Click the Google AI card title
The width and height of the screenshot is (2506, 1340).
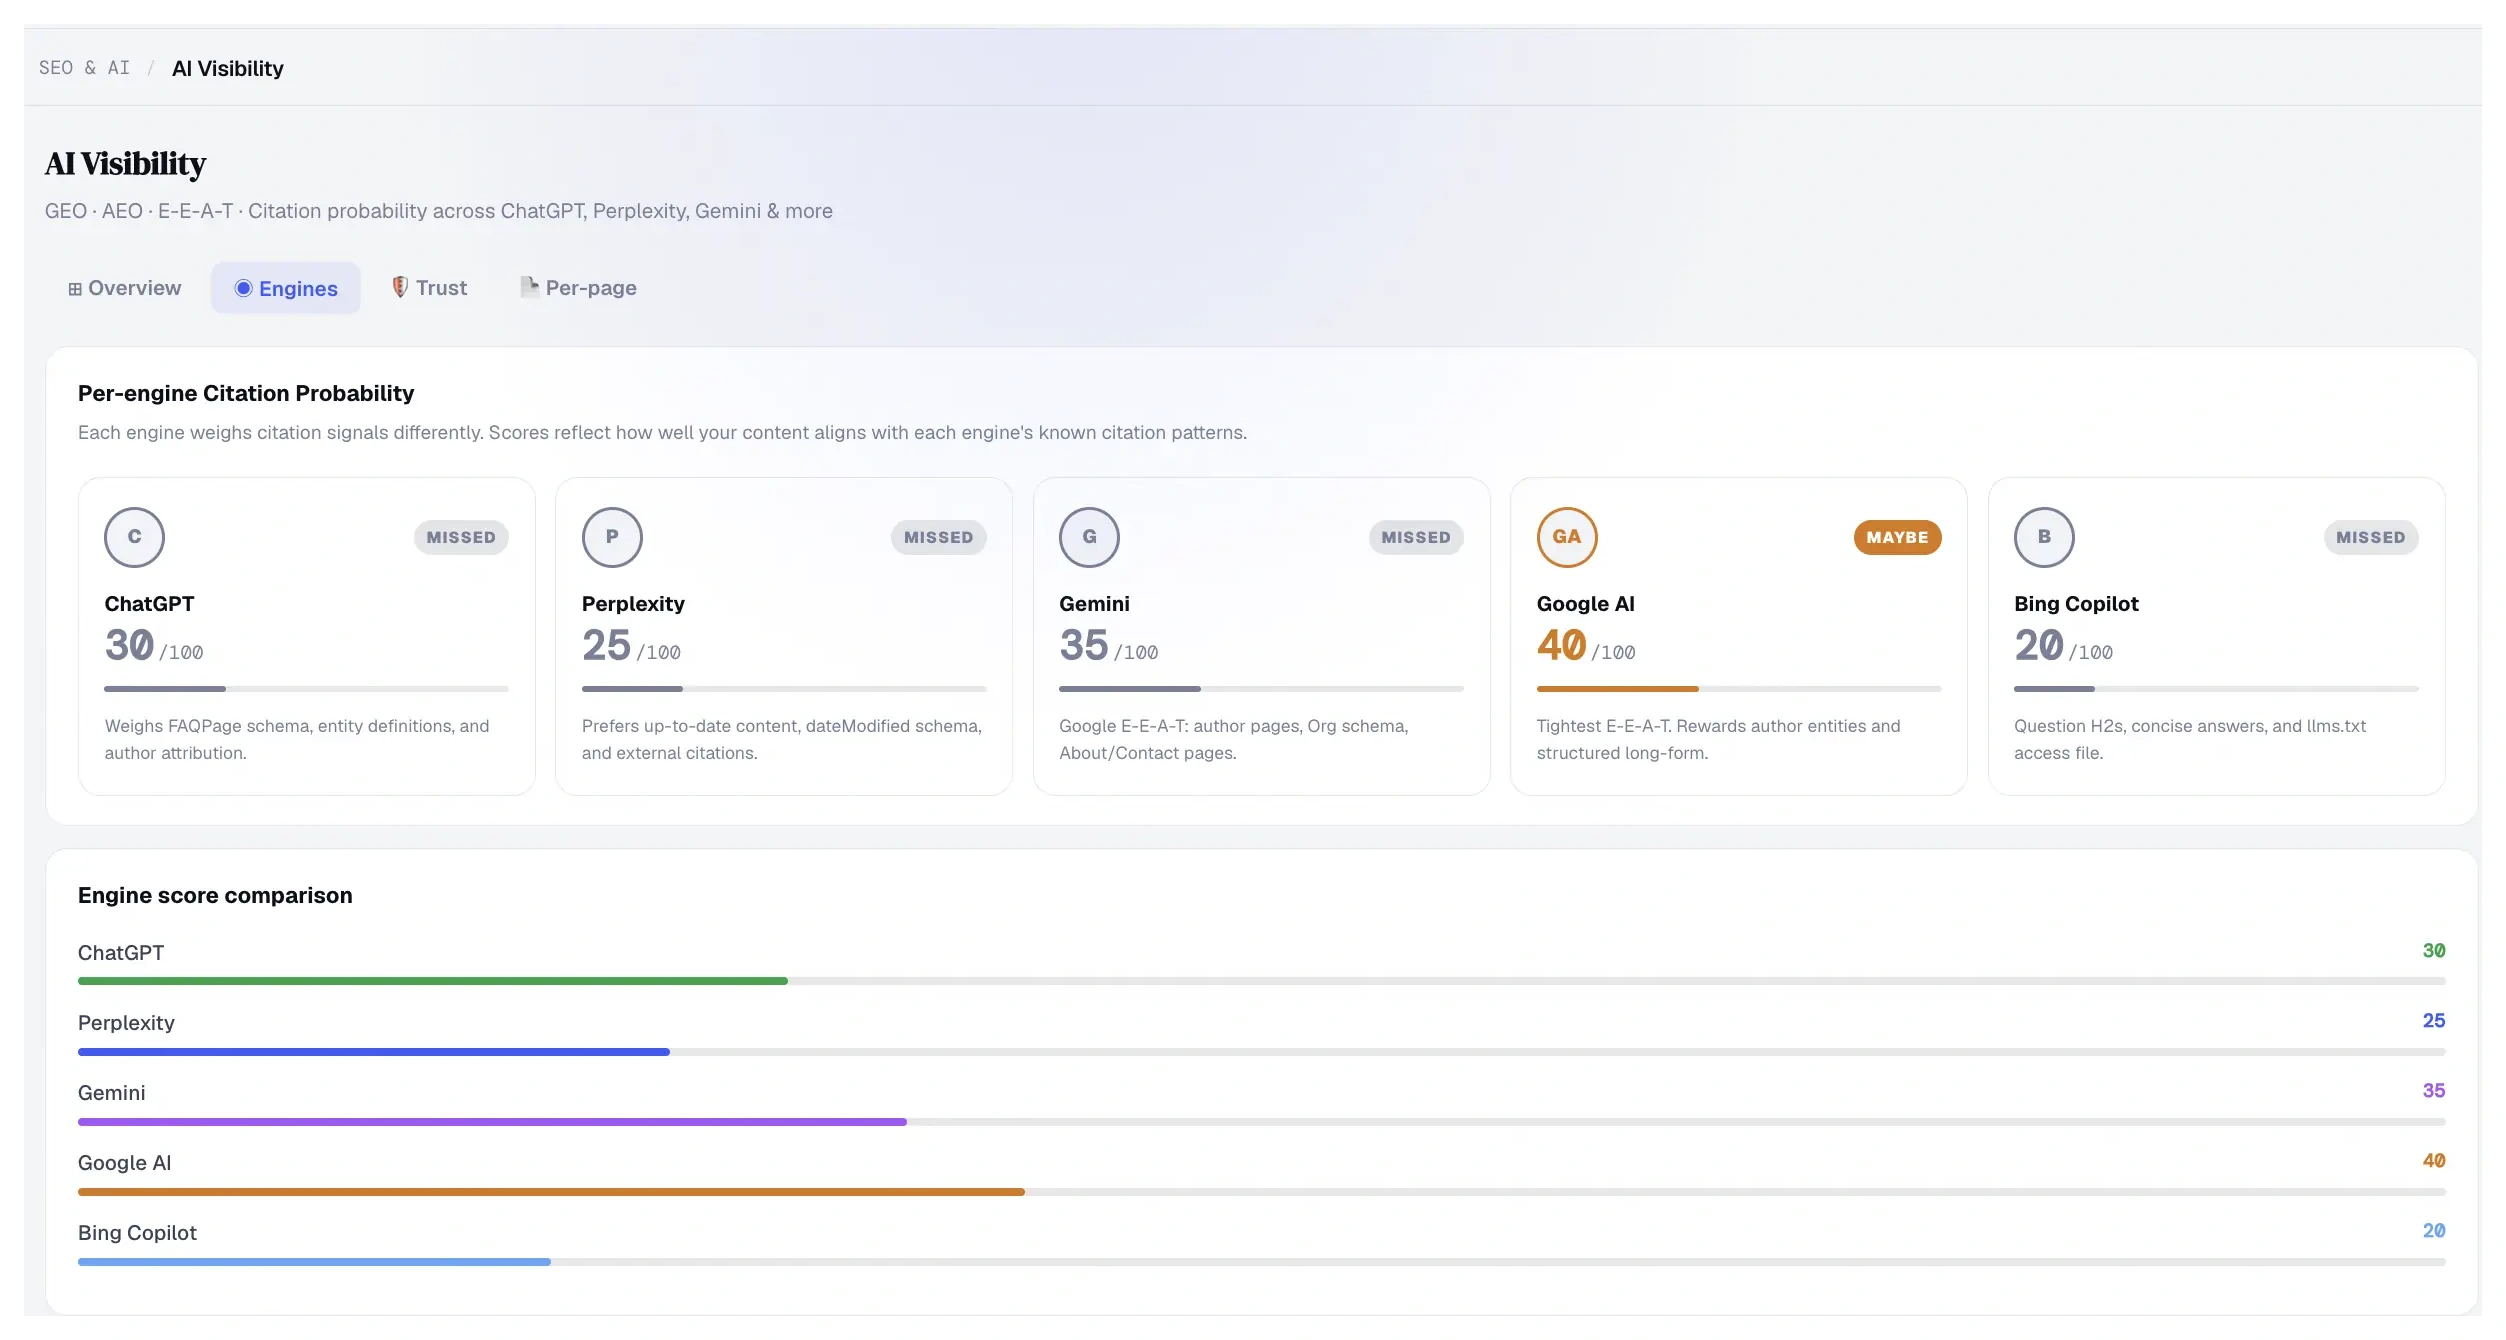pos(1585,604)
